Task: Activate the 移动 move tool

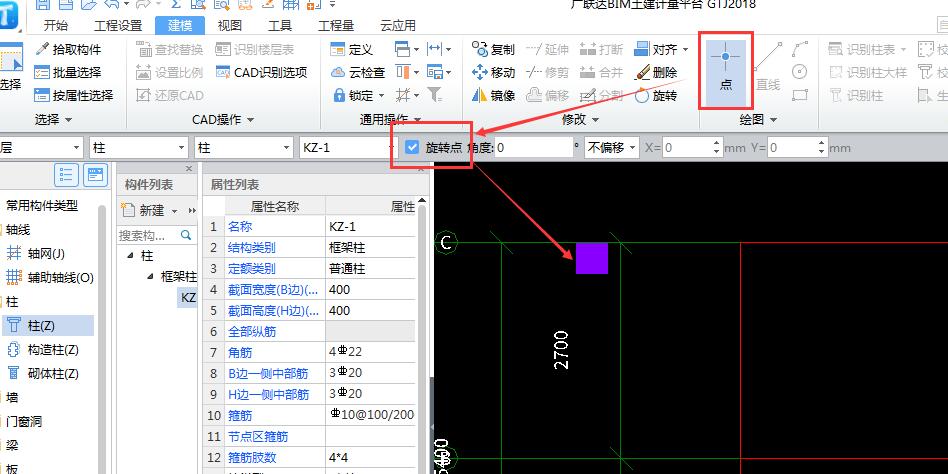Action: [x=493, y=73]
